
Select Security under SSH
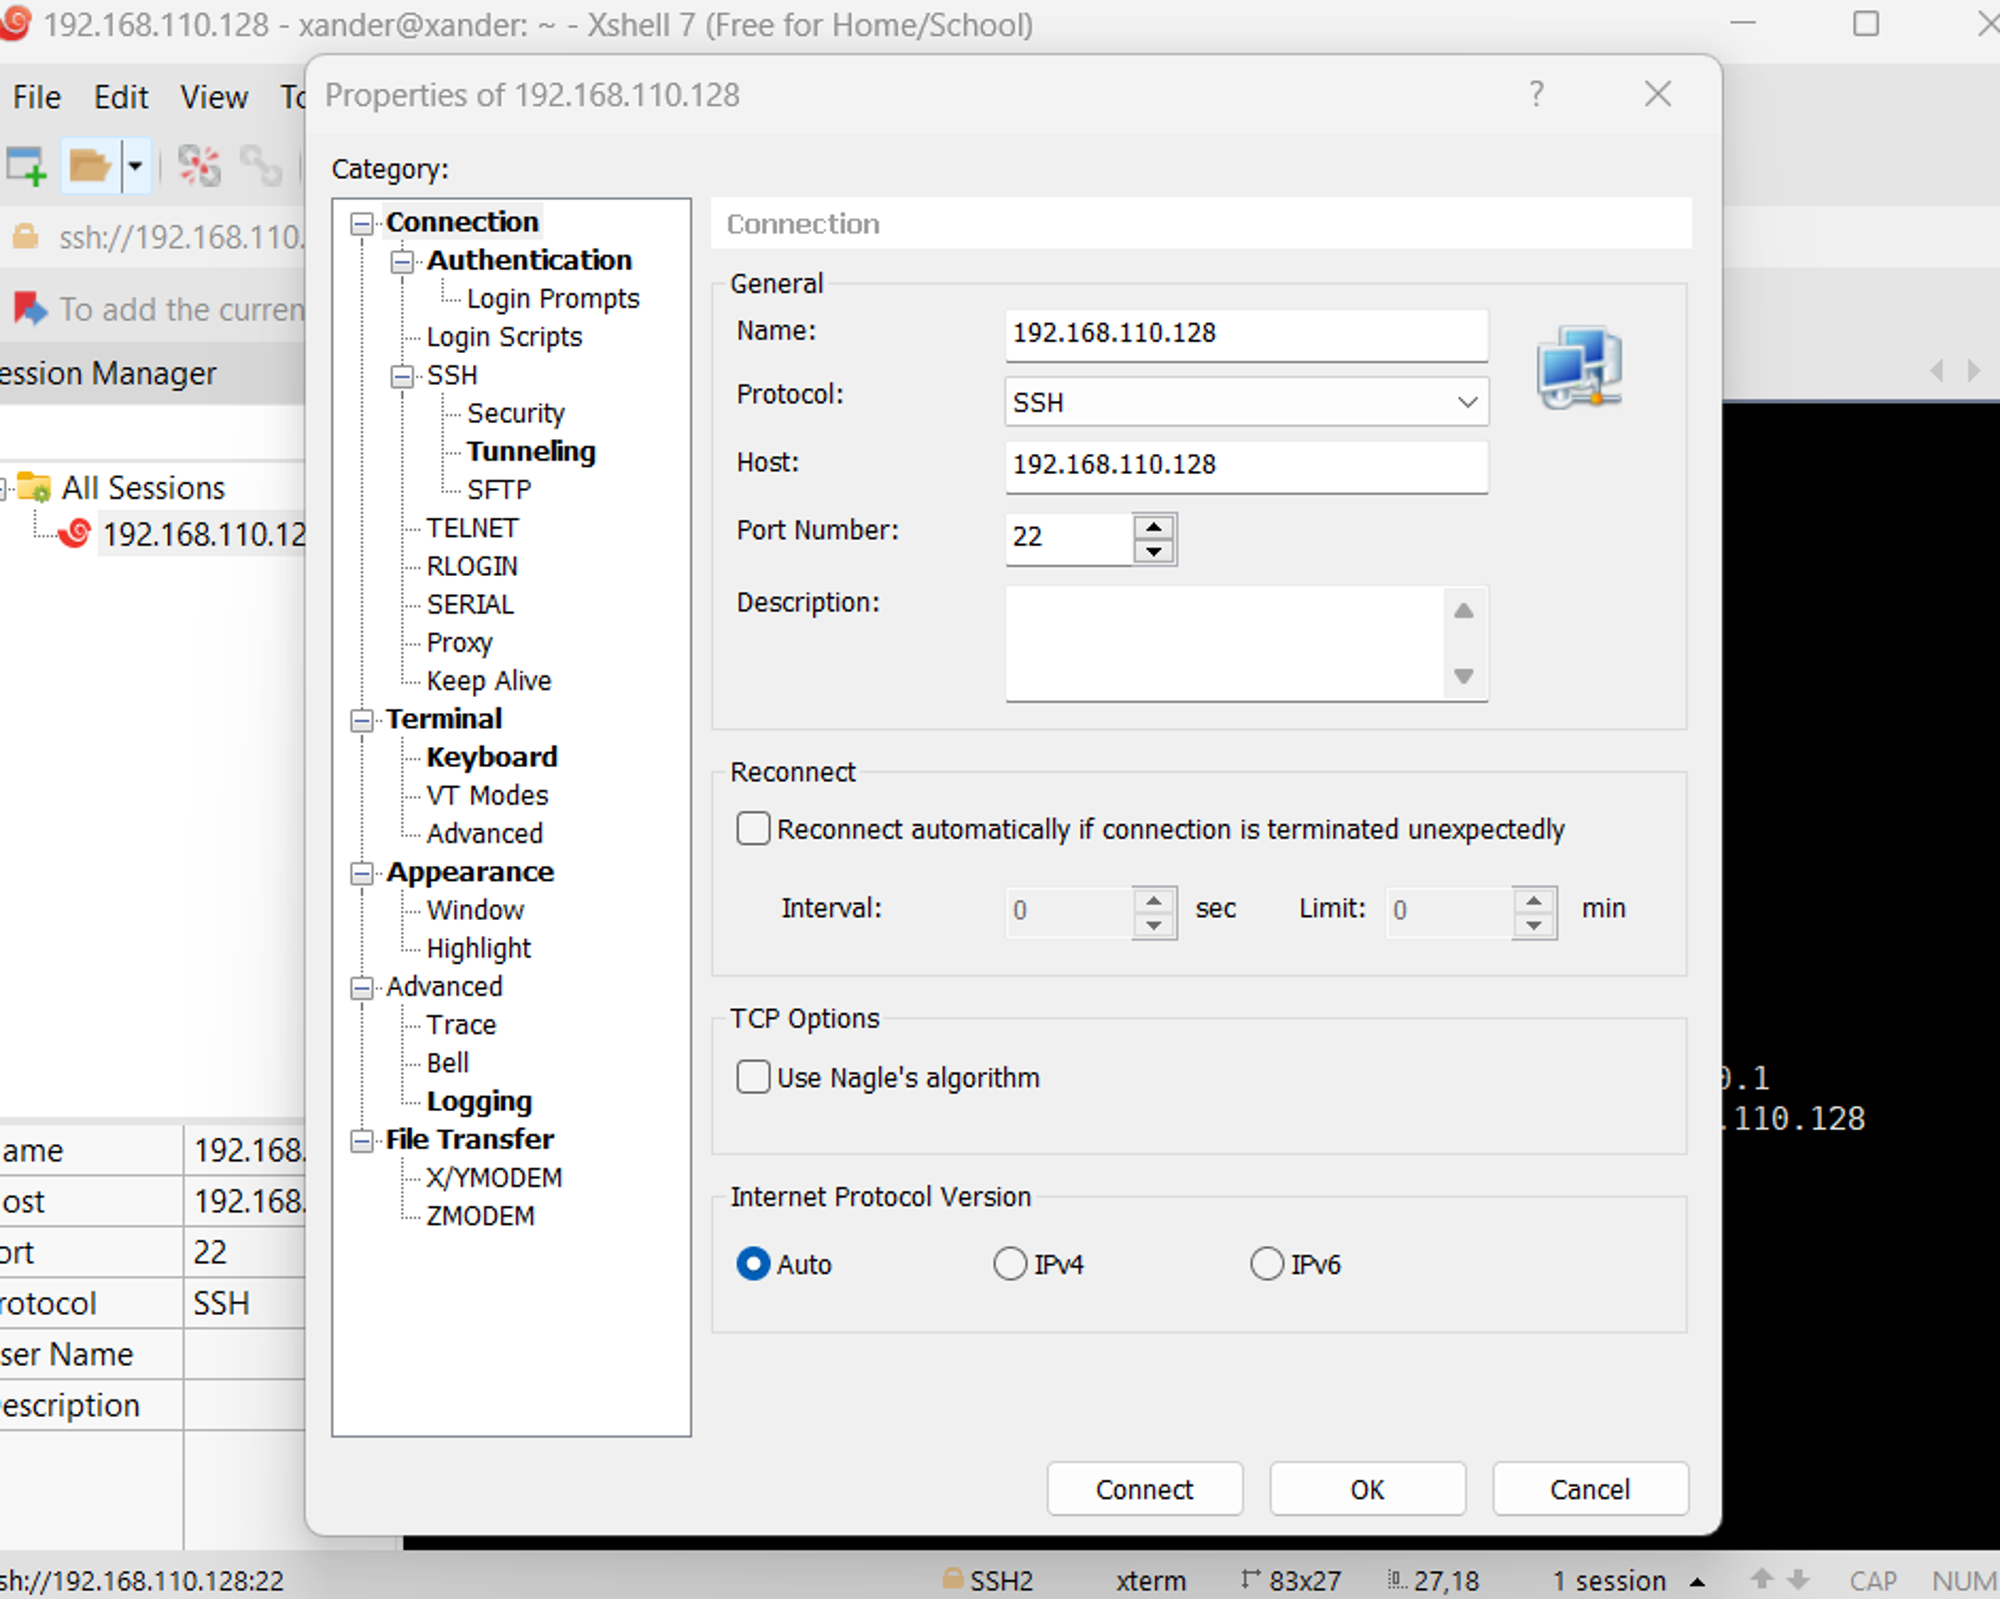pyautogui.click(x=516, y=413)
